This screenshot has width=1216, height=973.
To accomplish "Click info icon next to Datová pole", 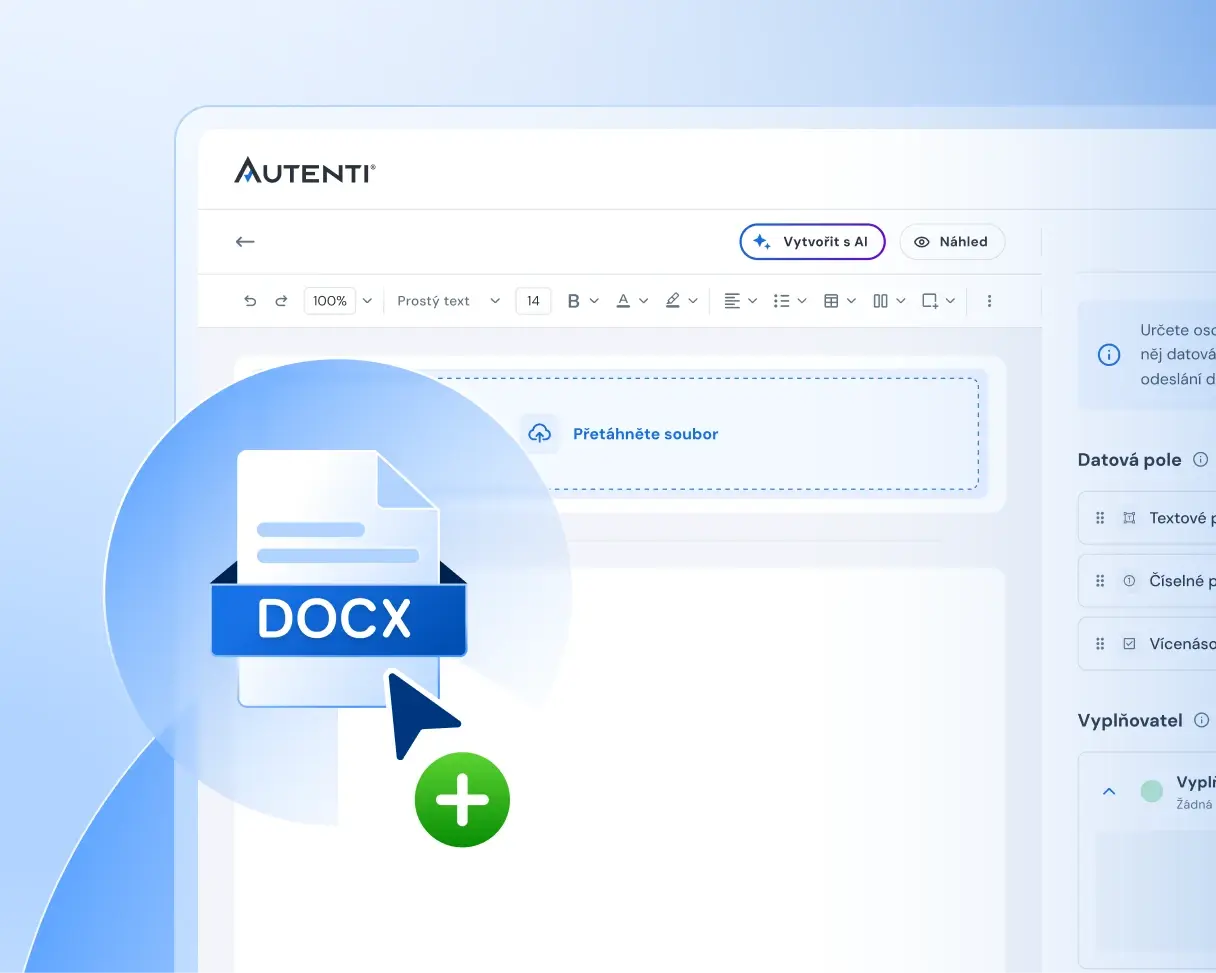I will [1201, 459].
